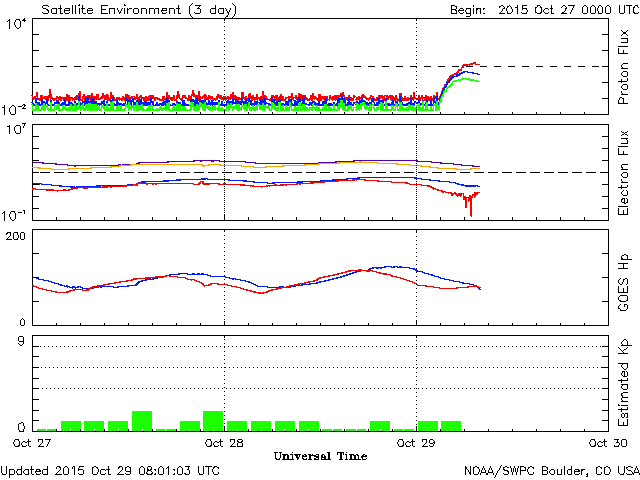Click the Oct 28 time axis label
640x480 pixels.
224,442
